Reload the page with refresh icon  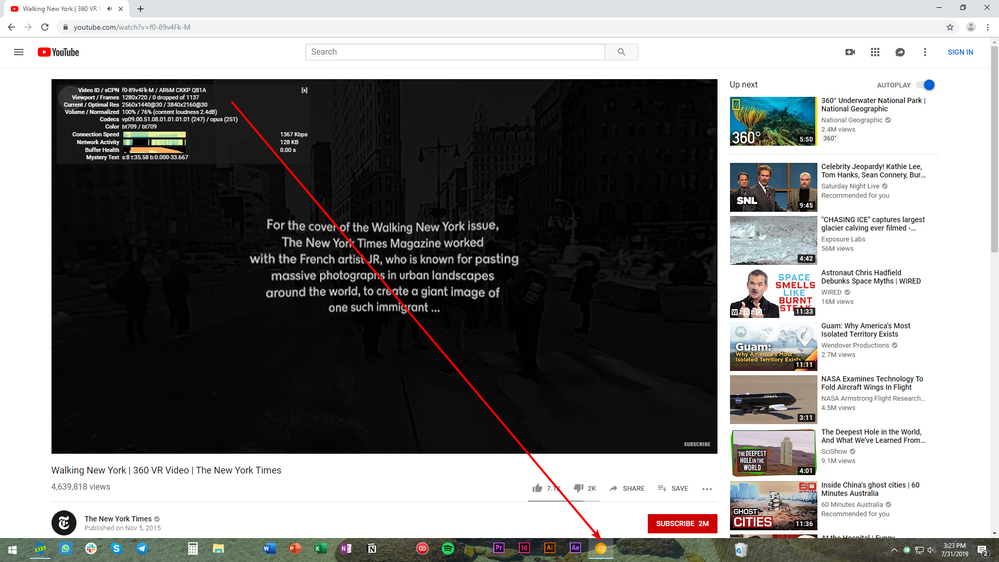tap(45, 27)
